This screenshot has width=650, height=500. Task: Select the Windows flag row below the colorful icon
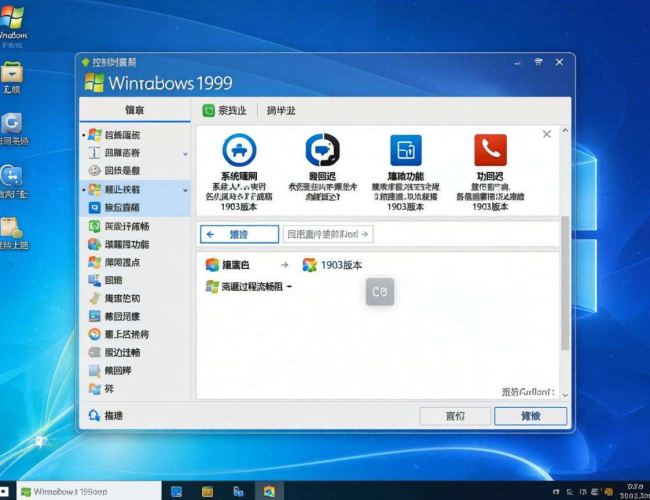244,286
